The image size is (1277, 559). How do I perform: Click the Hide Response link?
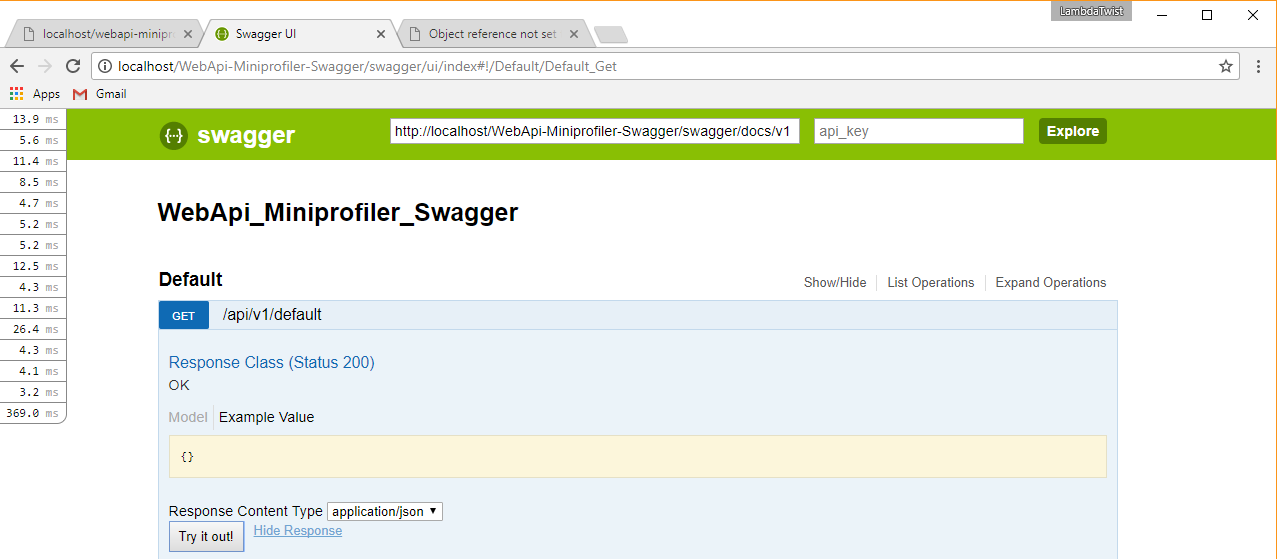tap(297, 531)
